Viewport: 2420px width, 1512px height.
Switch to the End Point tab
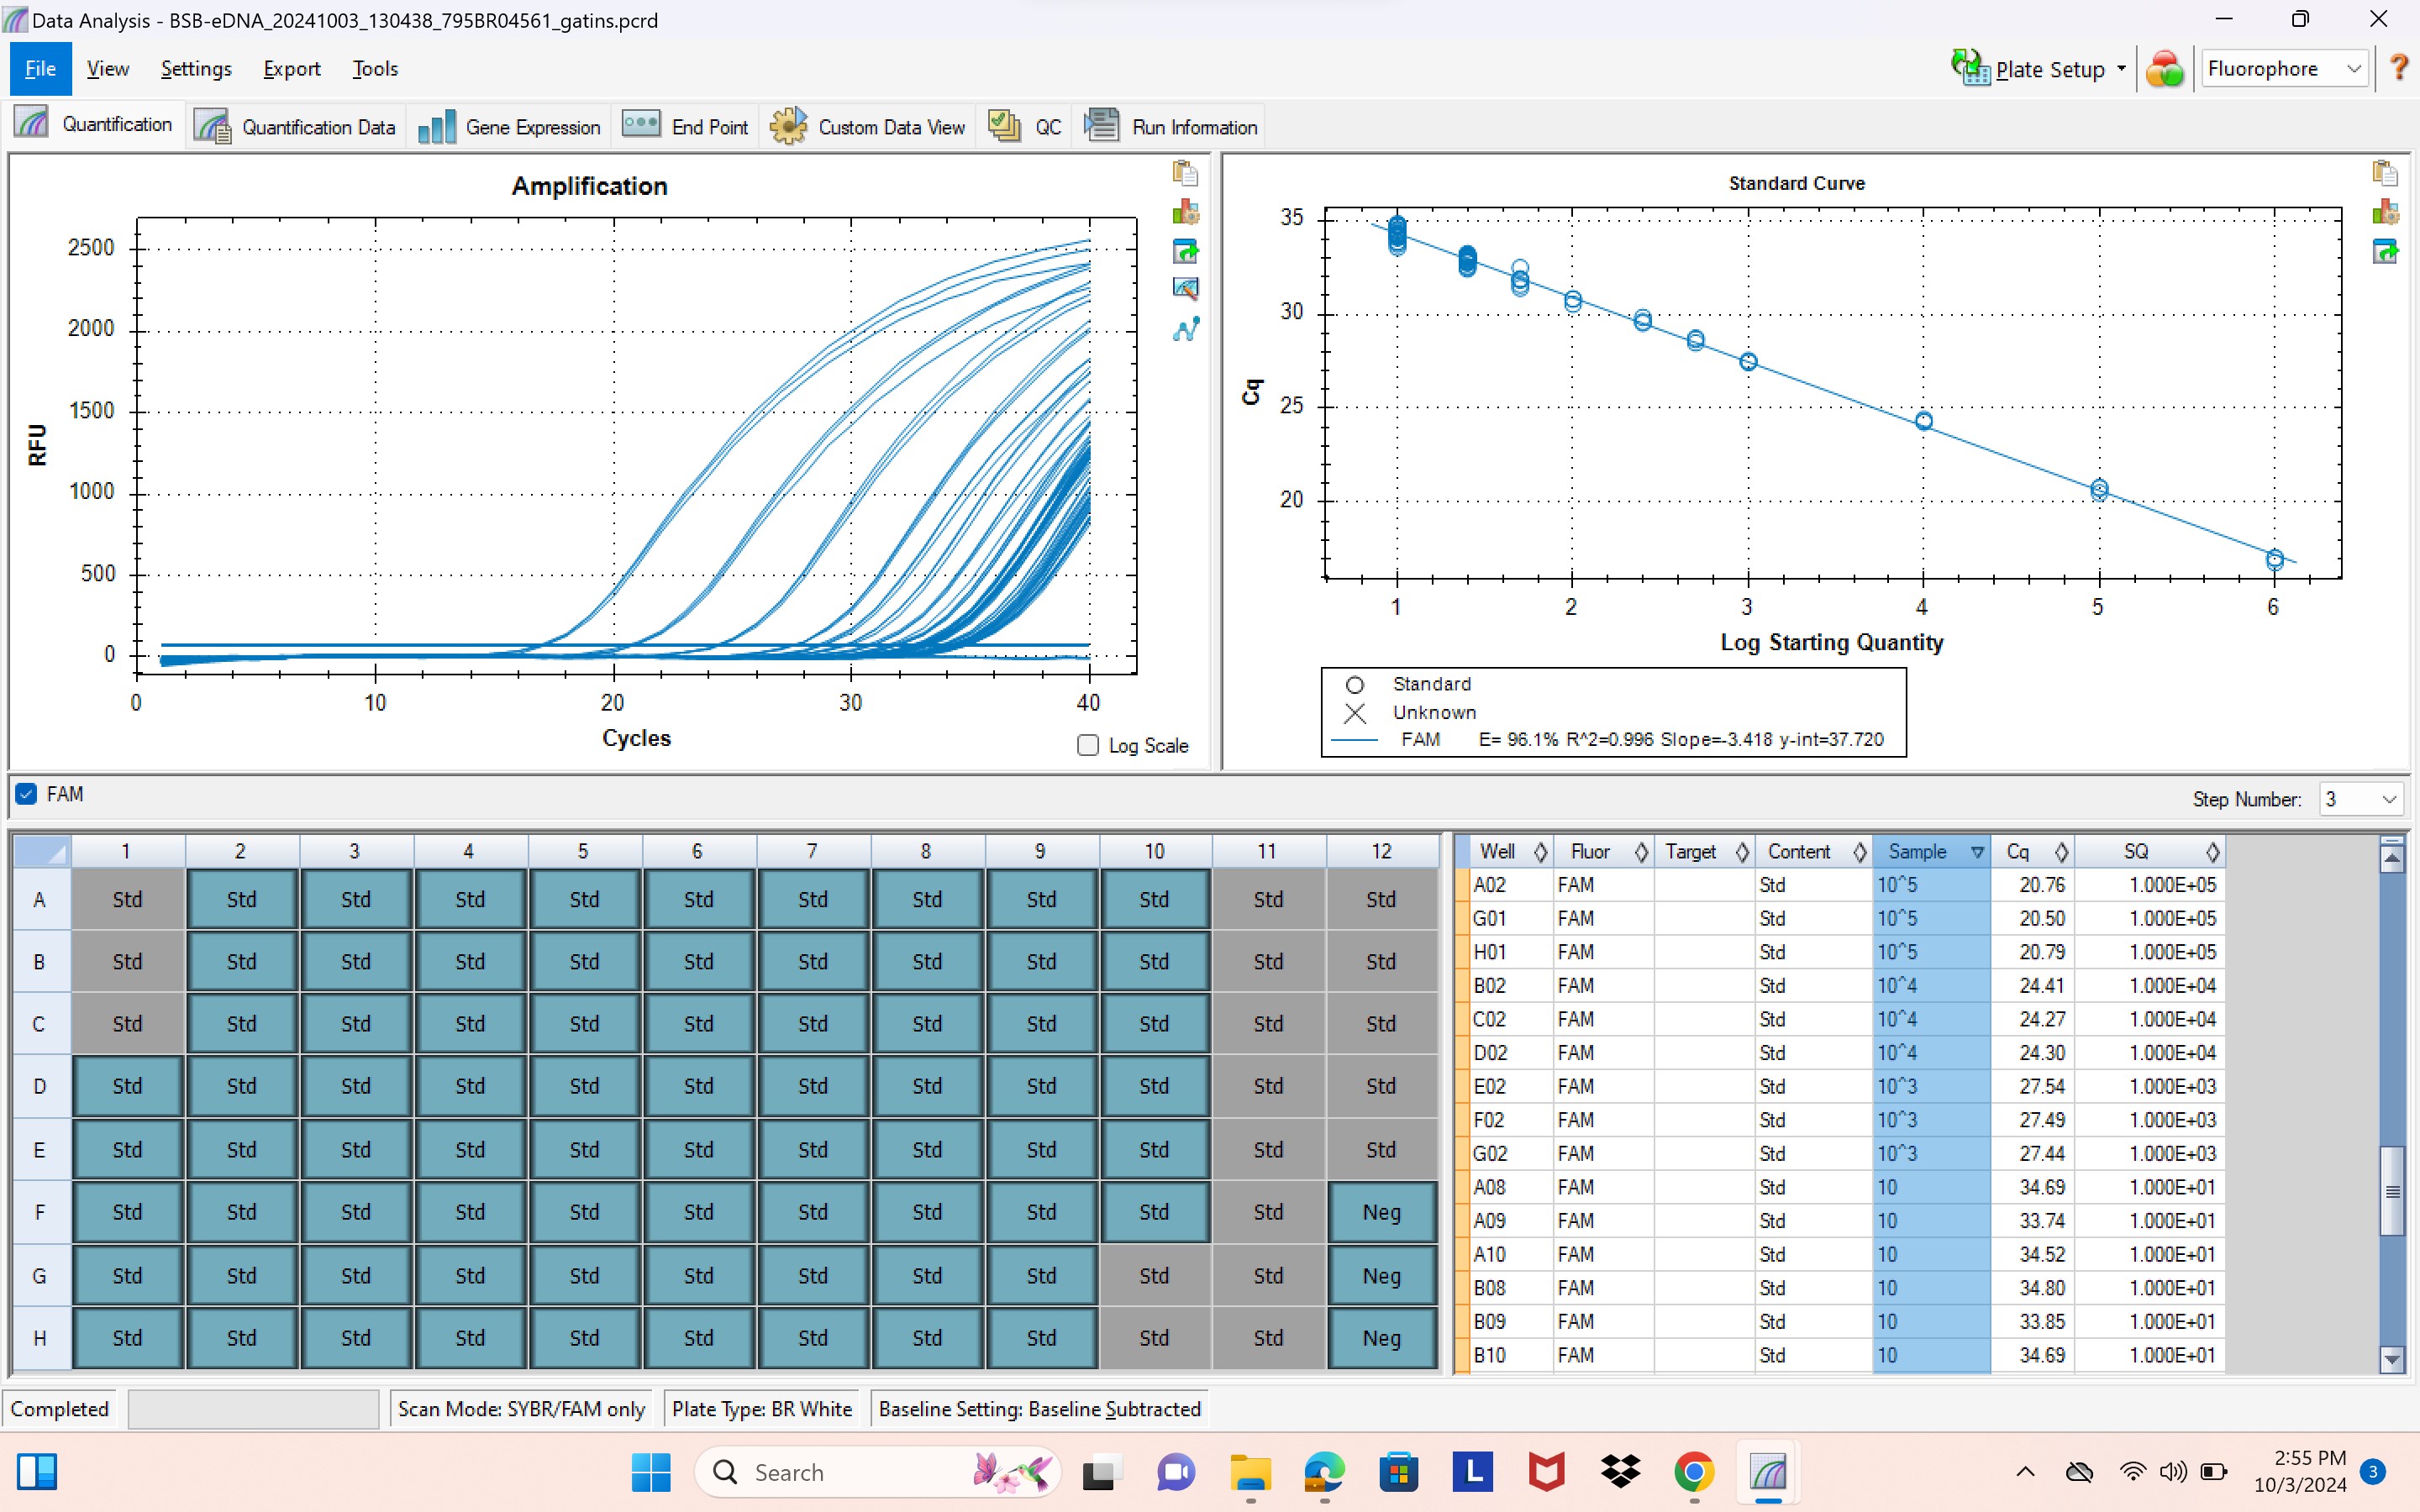pyautogui.click(x=685, y=127)
